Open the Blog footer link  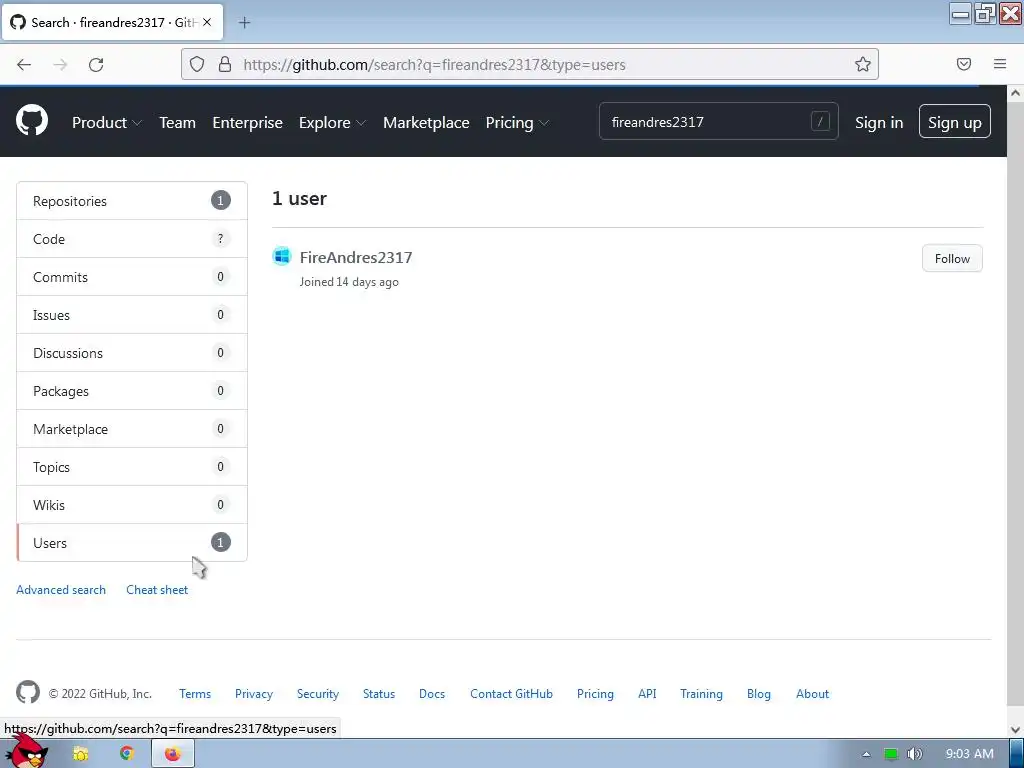pyautogui.click(x=758, y=694)
